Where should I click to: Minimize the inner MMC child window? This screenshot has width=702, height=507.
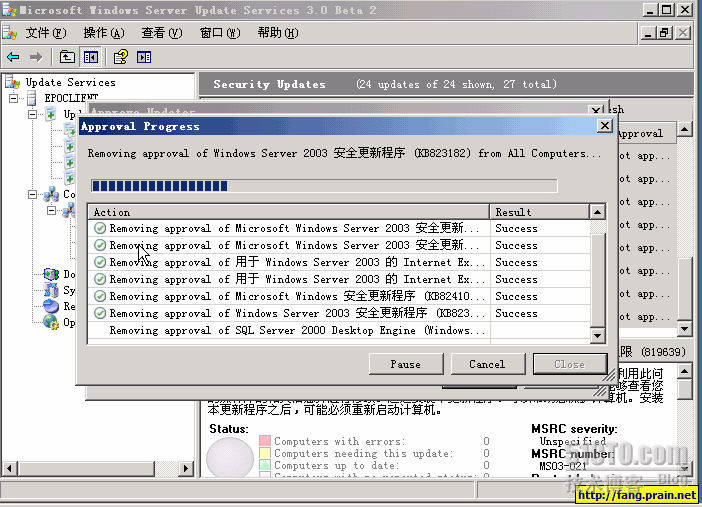[x=648, y=33]
